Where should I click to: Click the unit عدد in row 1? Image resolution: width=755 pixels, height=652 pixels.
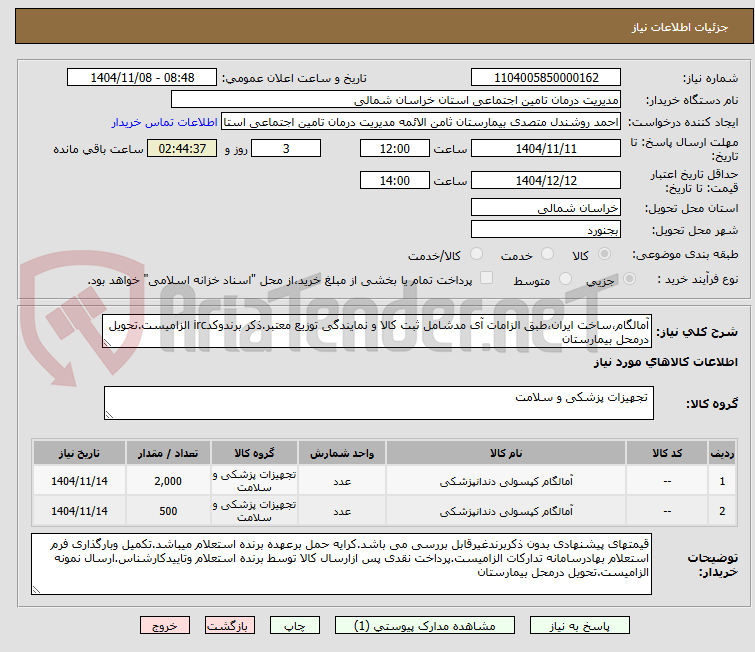[x=342, y=481]
